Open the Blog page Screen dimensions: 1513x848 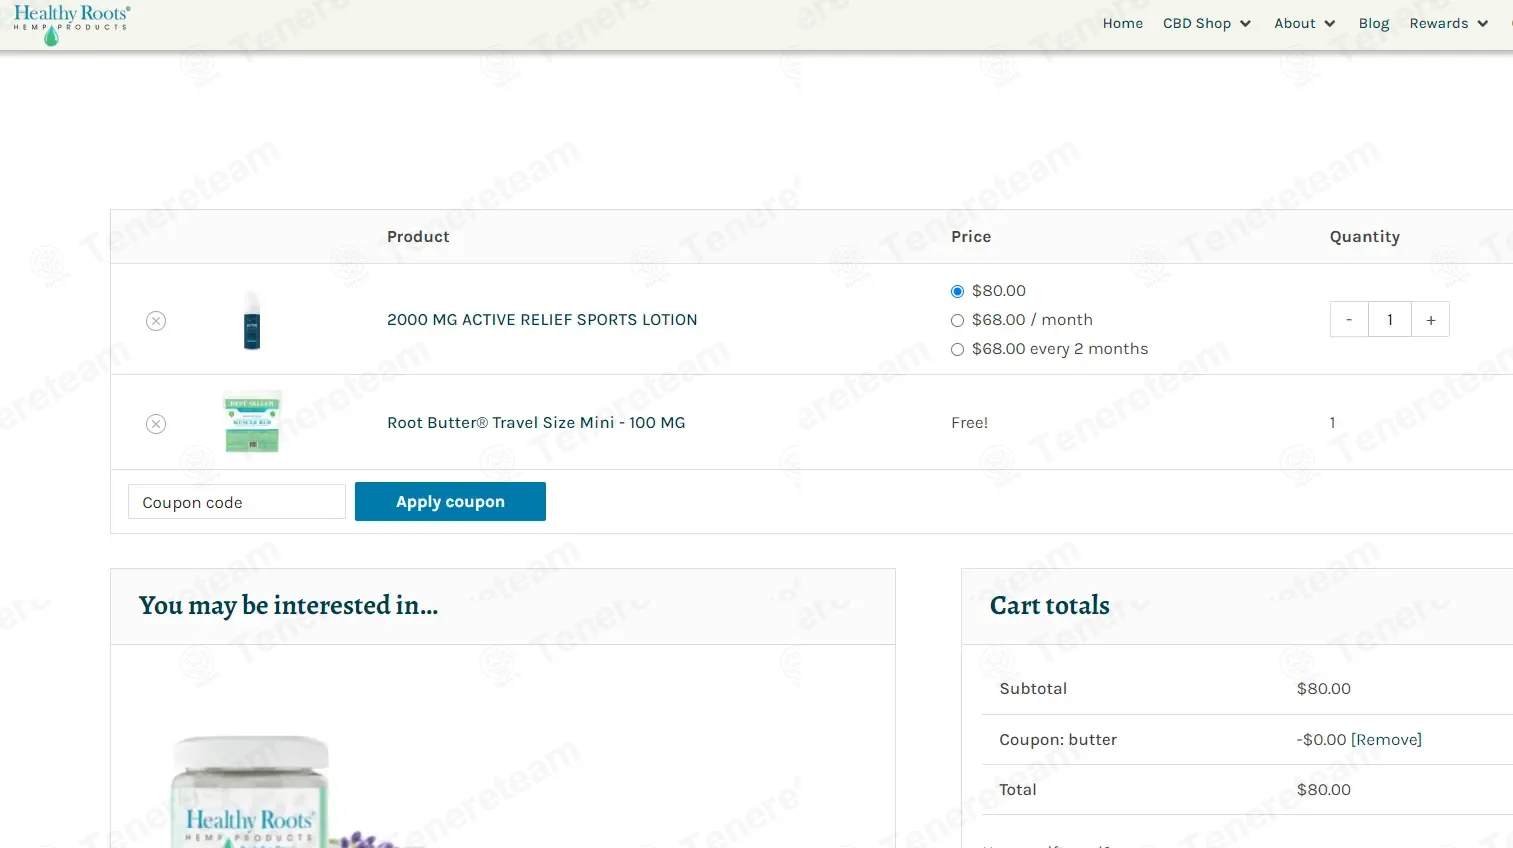click(x=1374, y=23)
